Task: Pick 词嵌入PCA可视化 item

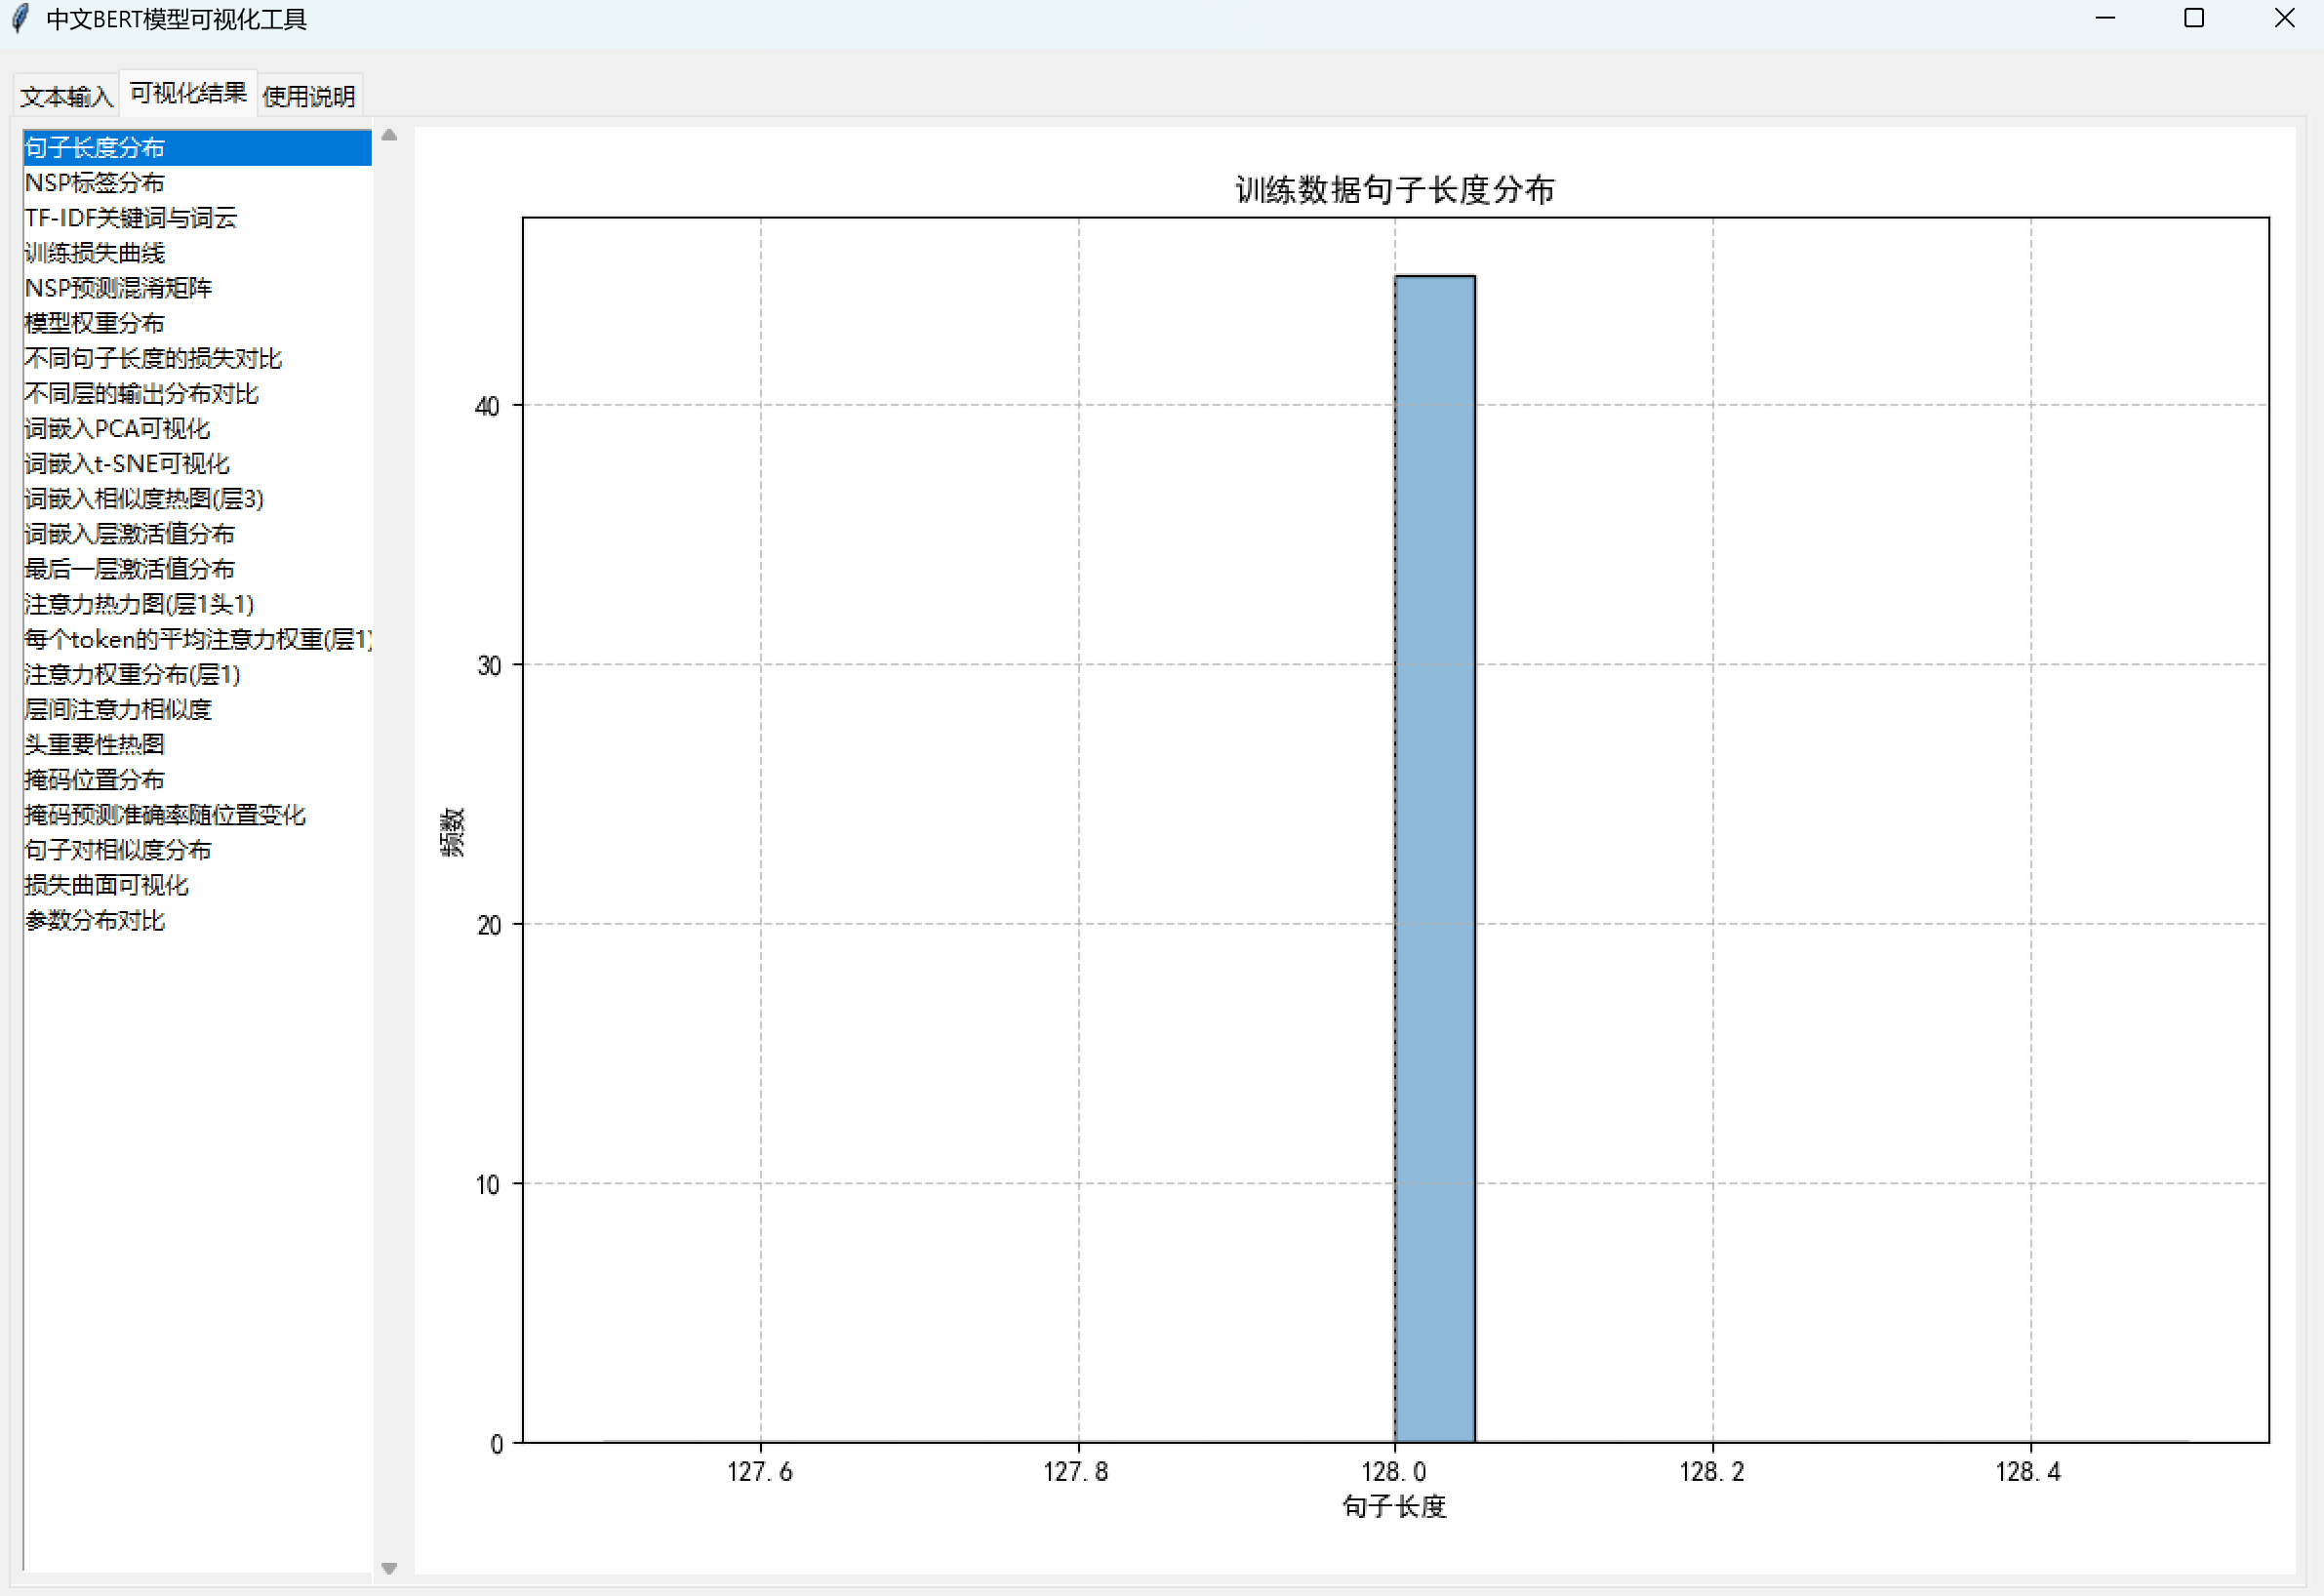Action: click(x=117, y=429)
